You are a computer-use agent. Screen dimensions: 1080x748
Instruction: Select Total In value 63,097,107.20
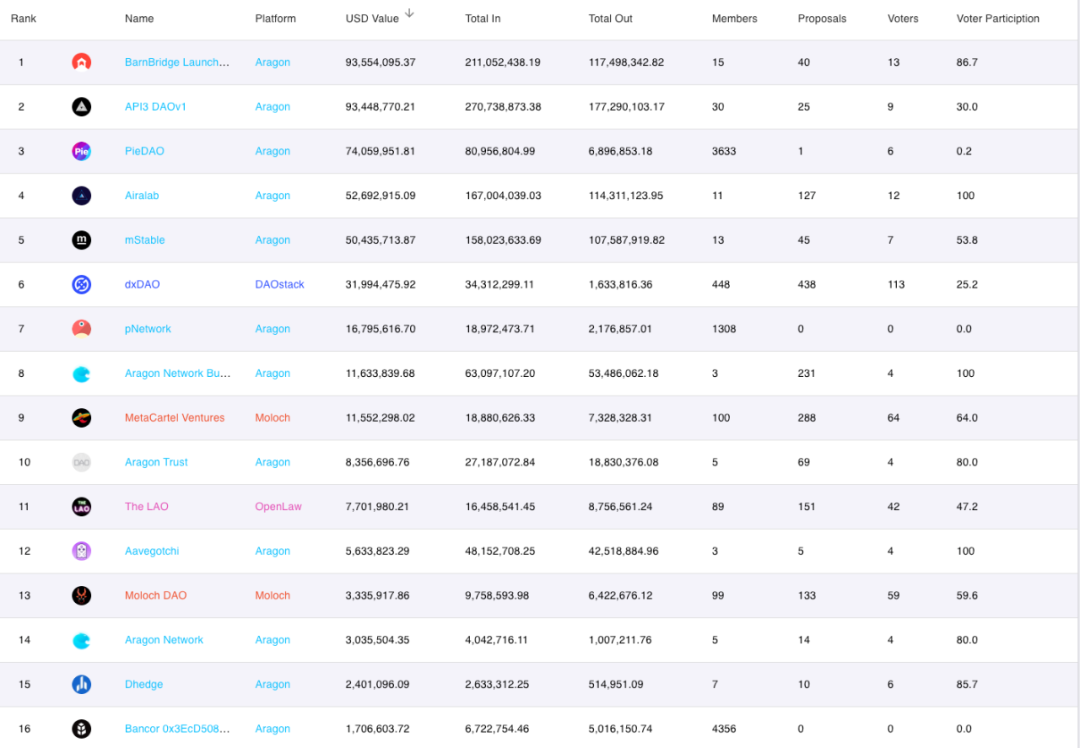[500, 373]
